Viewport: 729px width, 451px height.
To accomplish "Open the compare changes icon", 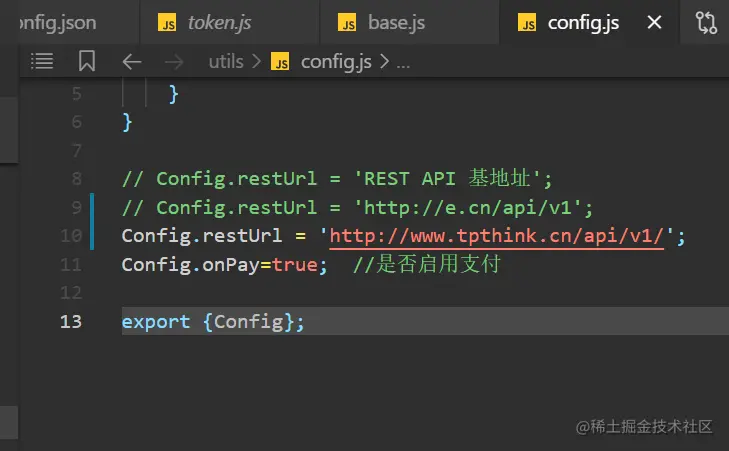I will (706, 22).
